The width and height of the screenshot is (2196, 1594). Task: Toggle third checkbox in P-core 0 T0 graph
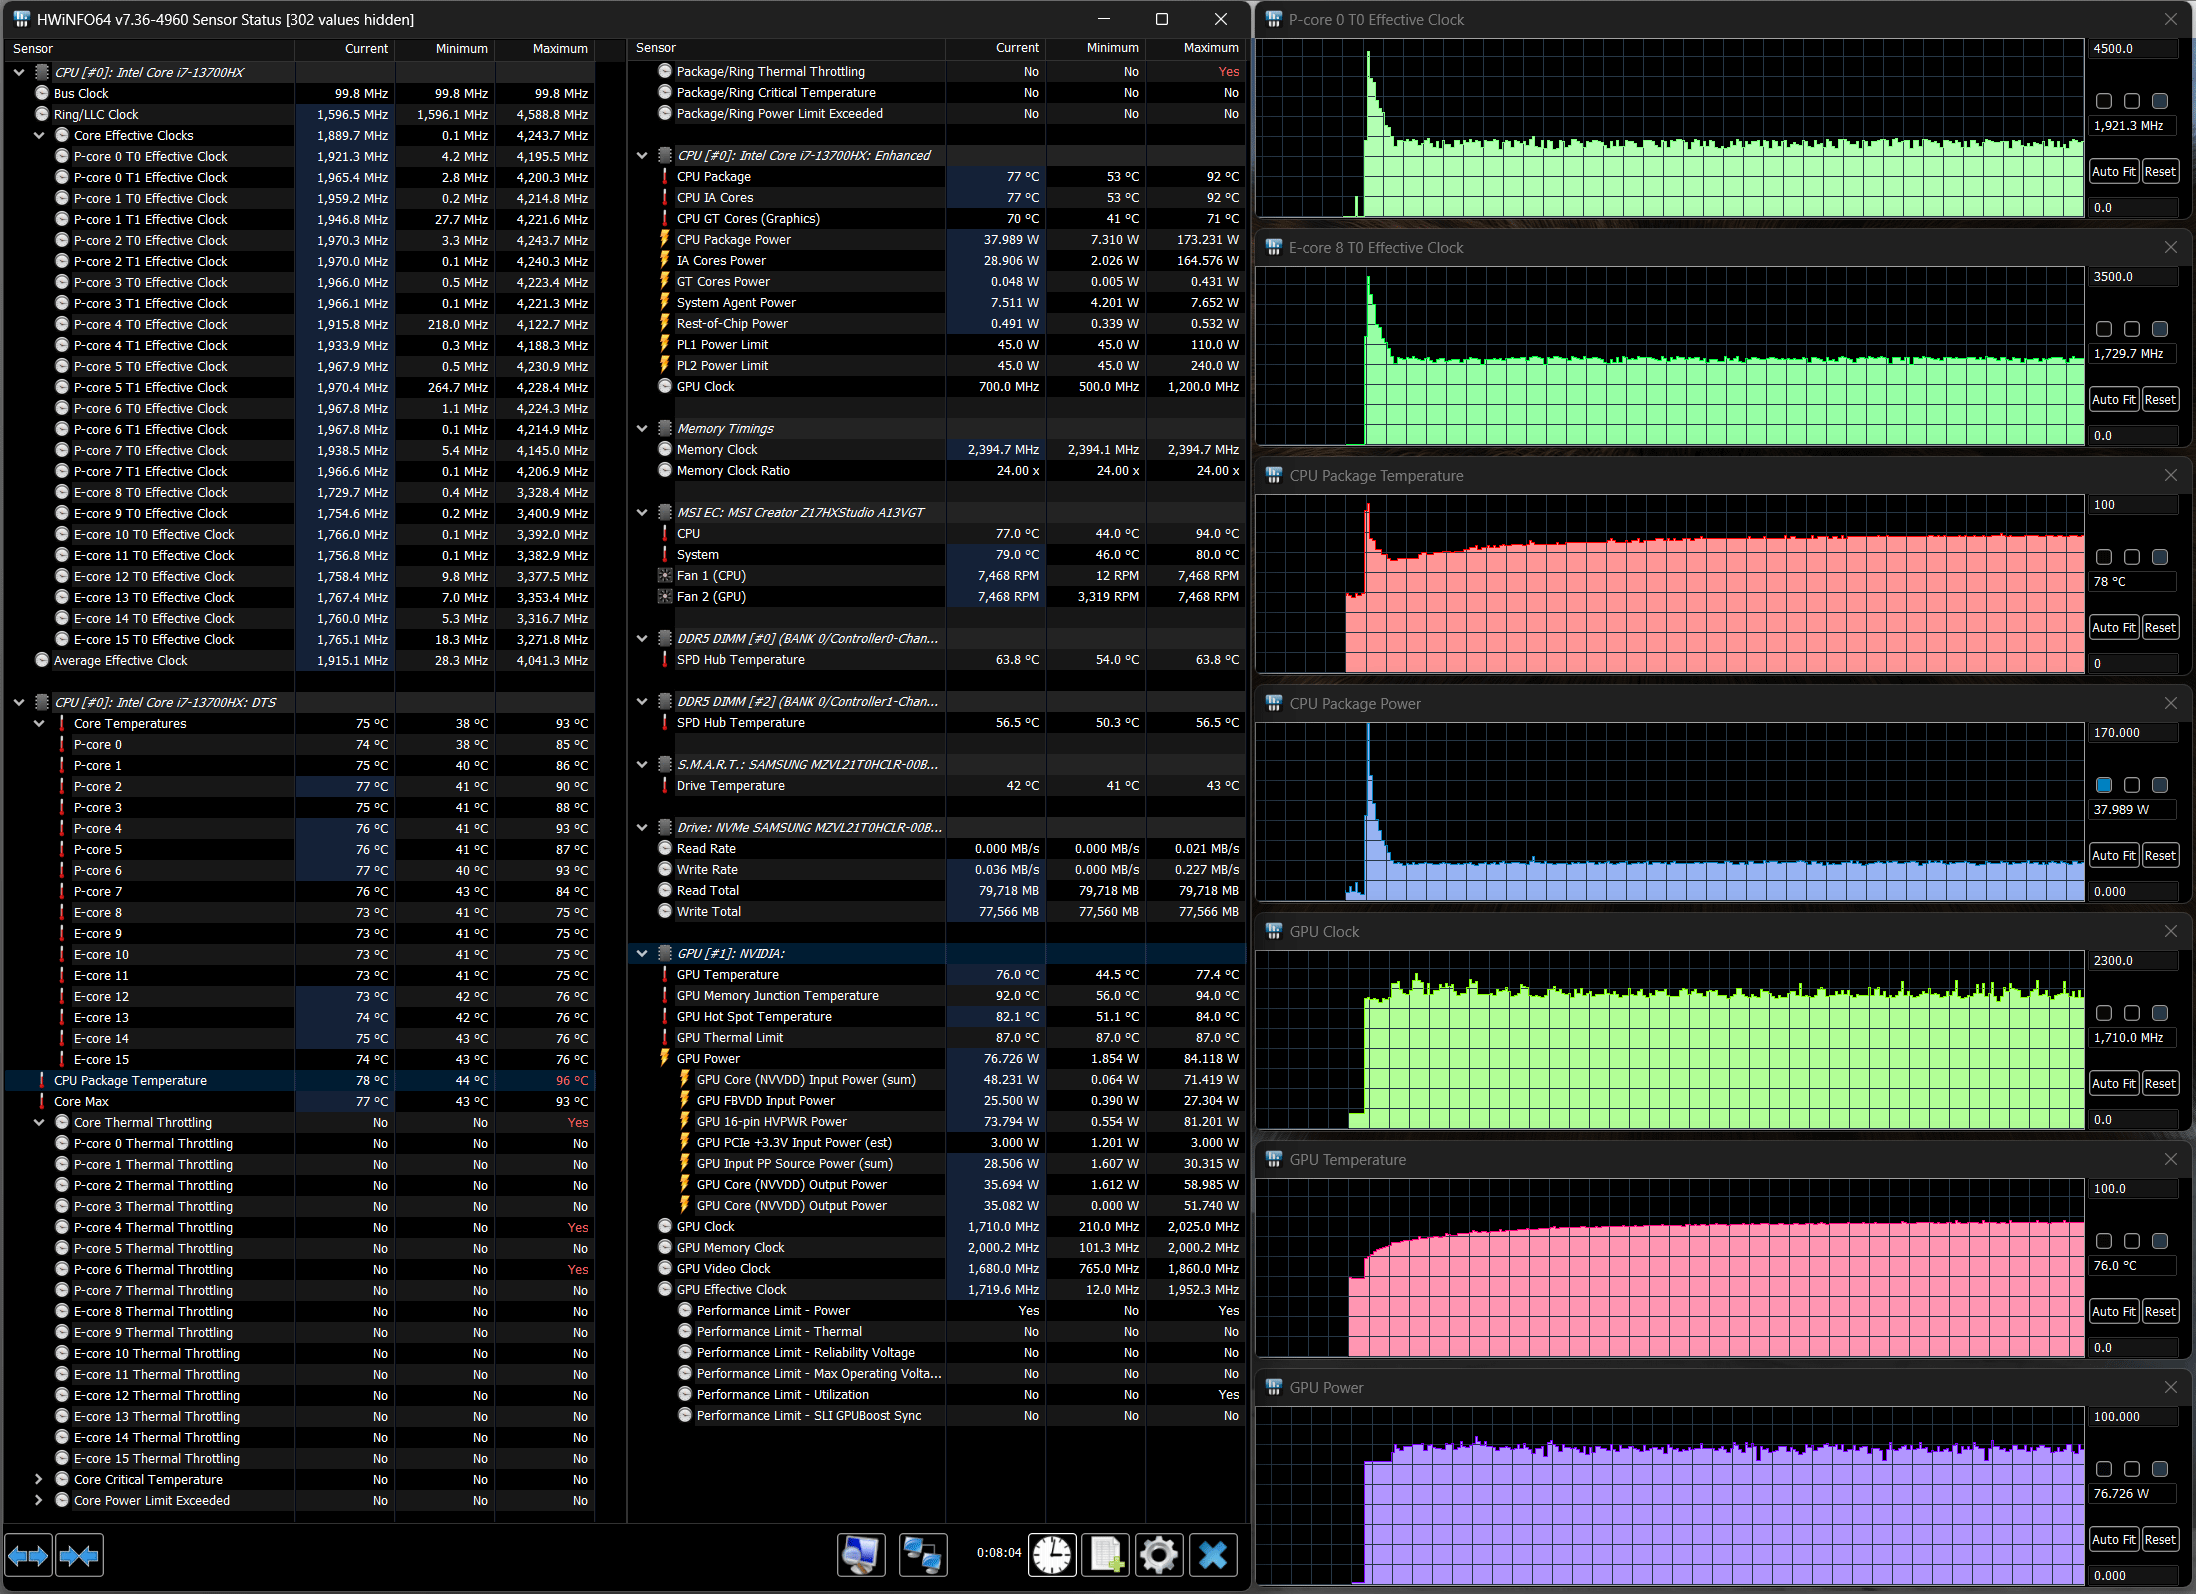pyautogui.click(x=2160, y=101)
